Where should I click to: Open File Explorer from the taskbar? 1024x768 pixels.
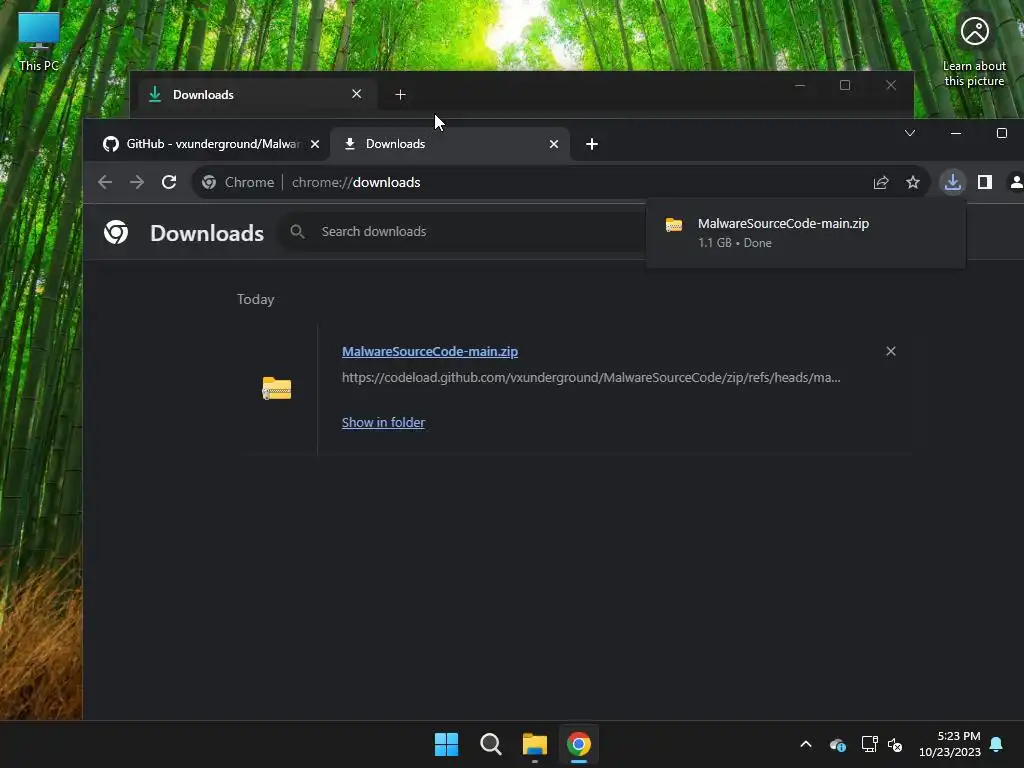point(535,744)
